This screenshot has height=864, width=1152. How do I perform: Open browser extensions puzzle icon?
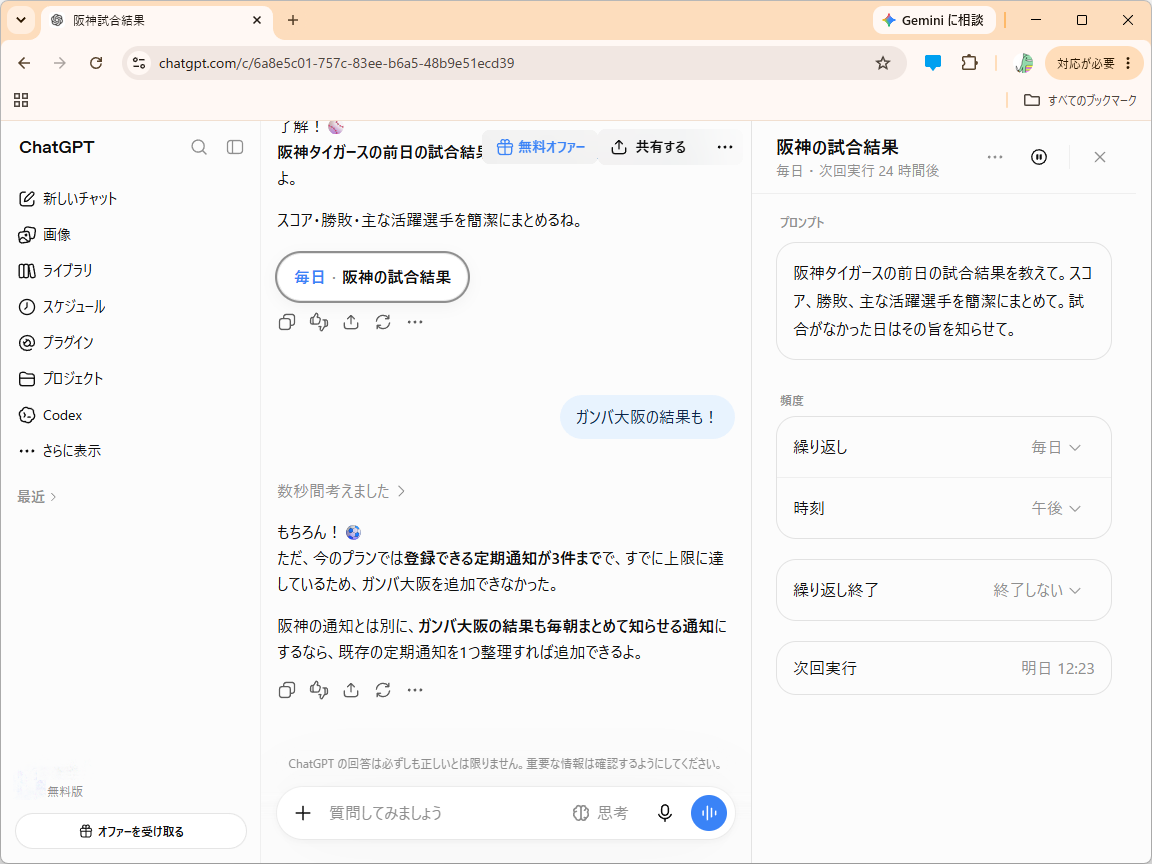click(970, 63)
